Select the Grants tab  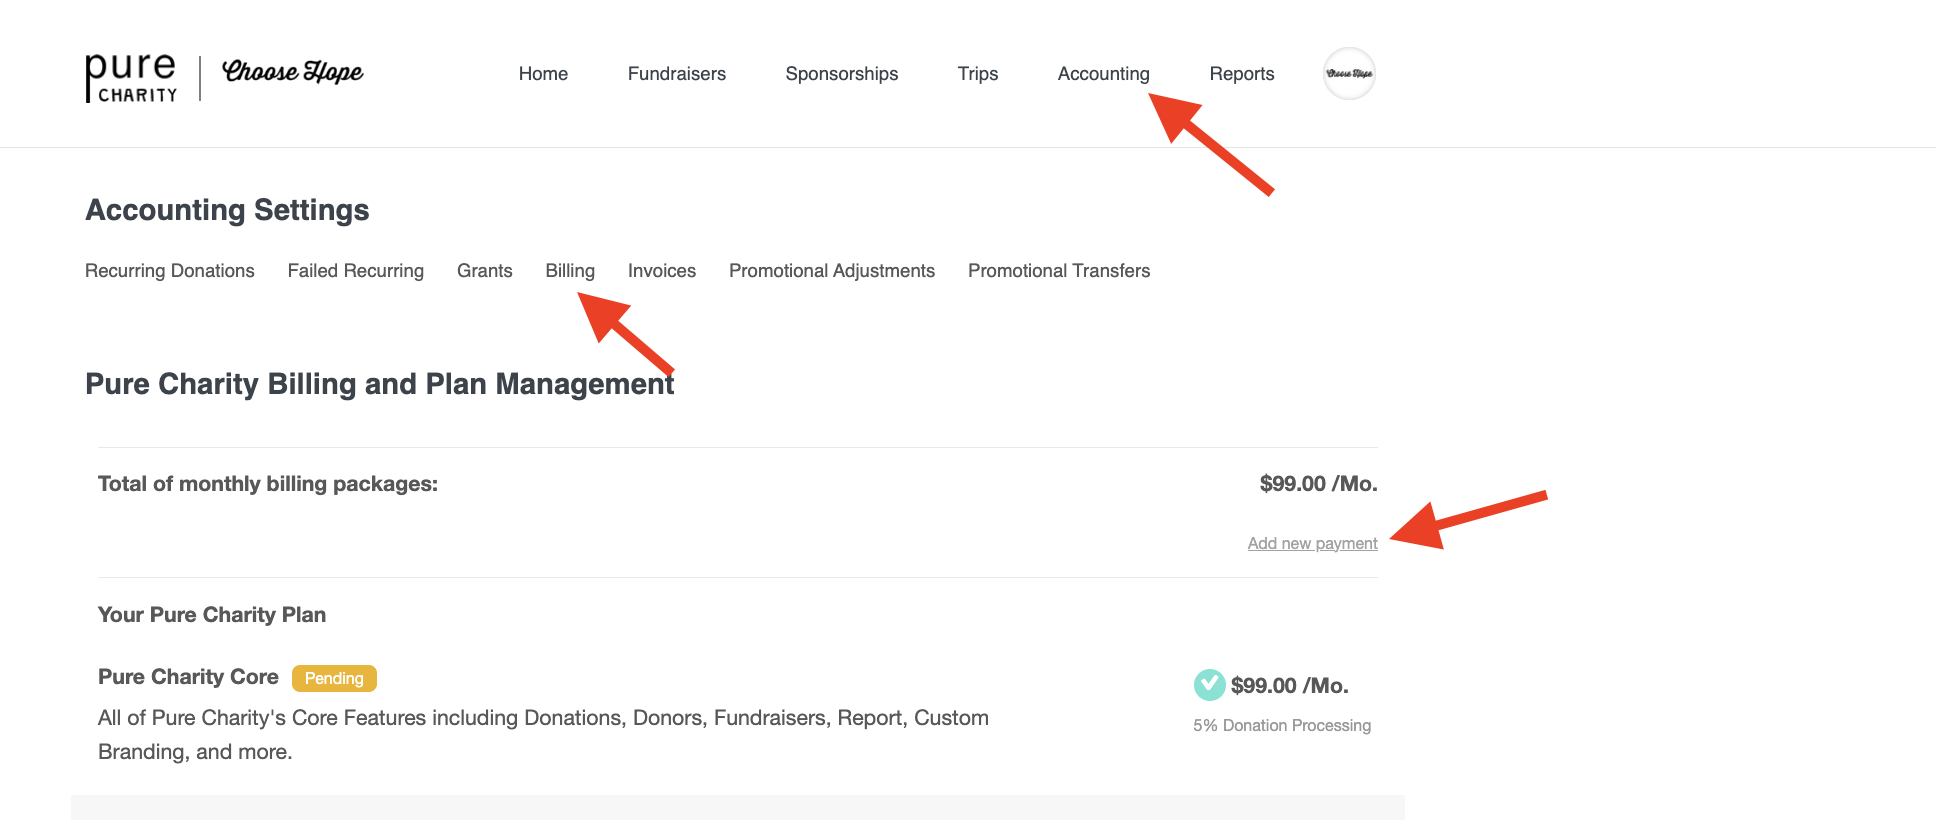484,271
